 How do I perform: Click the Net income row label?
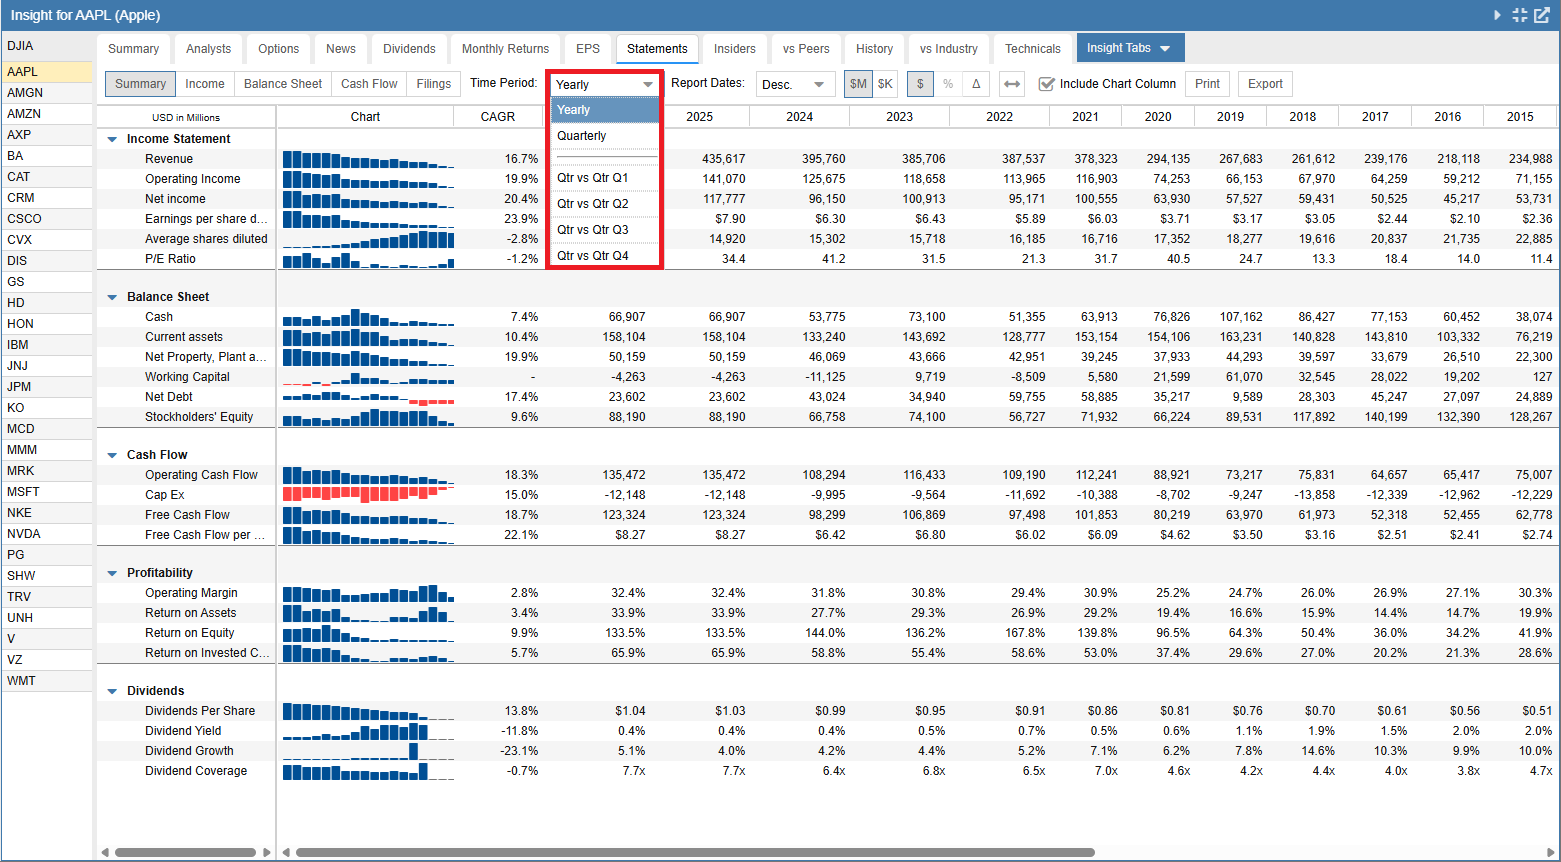[175, 199]
